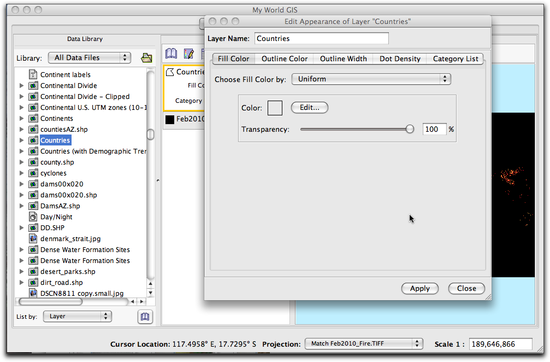Select dams00x020.shp in the library
This screenshot has height=362, width=550.
coord(69,195)
